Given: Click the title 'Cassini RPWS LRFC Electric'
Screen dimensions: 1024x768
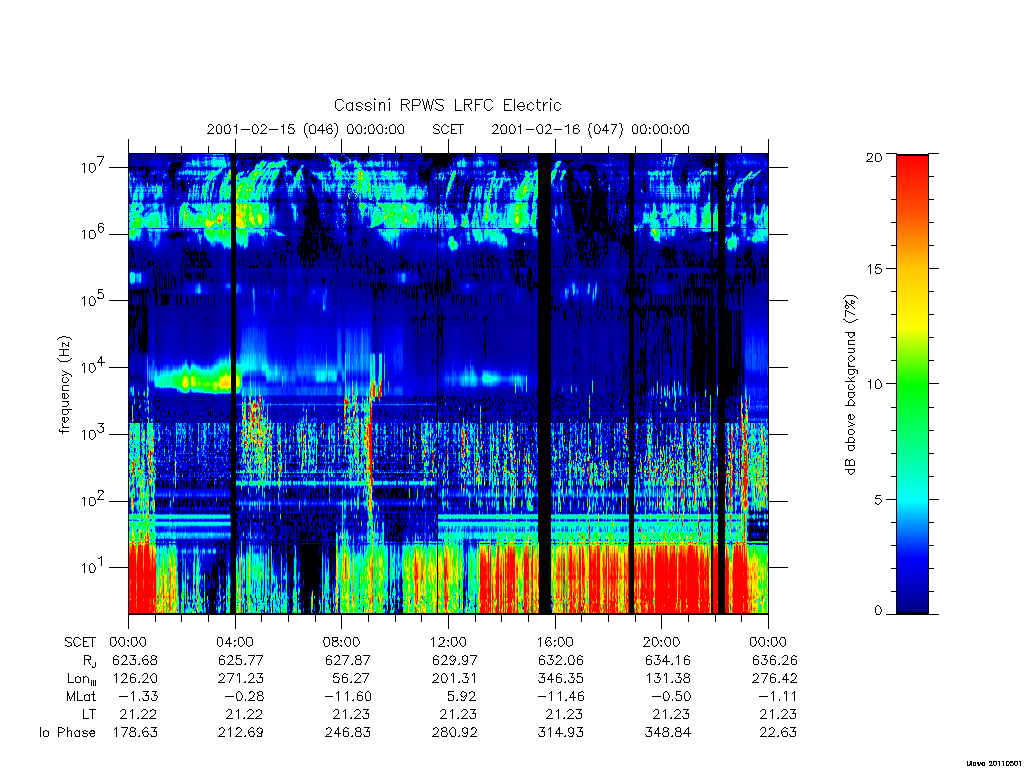Looking at the screenshot, I should (x=447, y=105).
